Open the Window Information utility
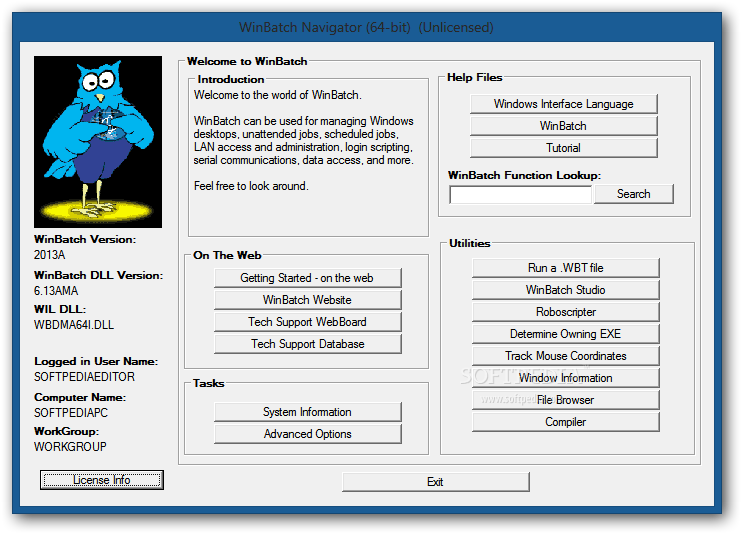The image size is (742, 534). tap(565, 378)
